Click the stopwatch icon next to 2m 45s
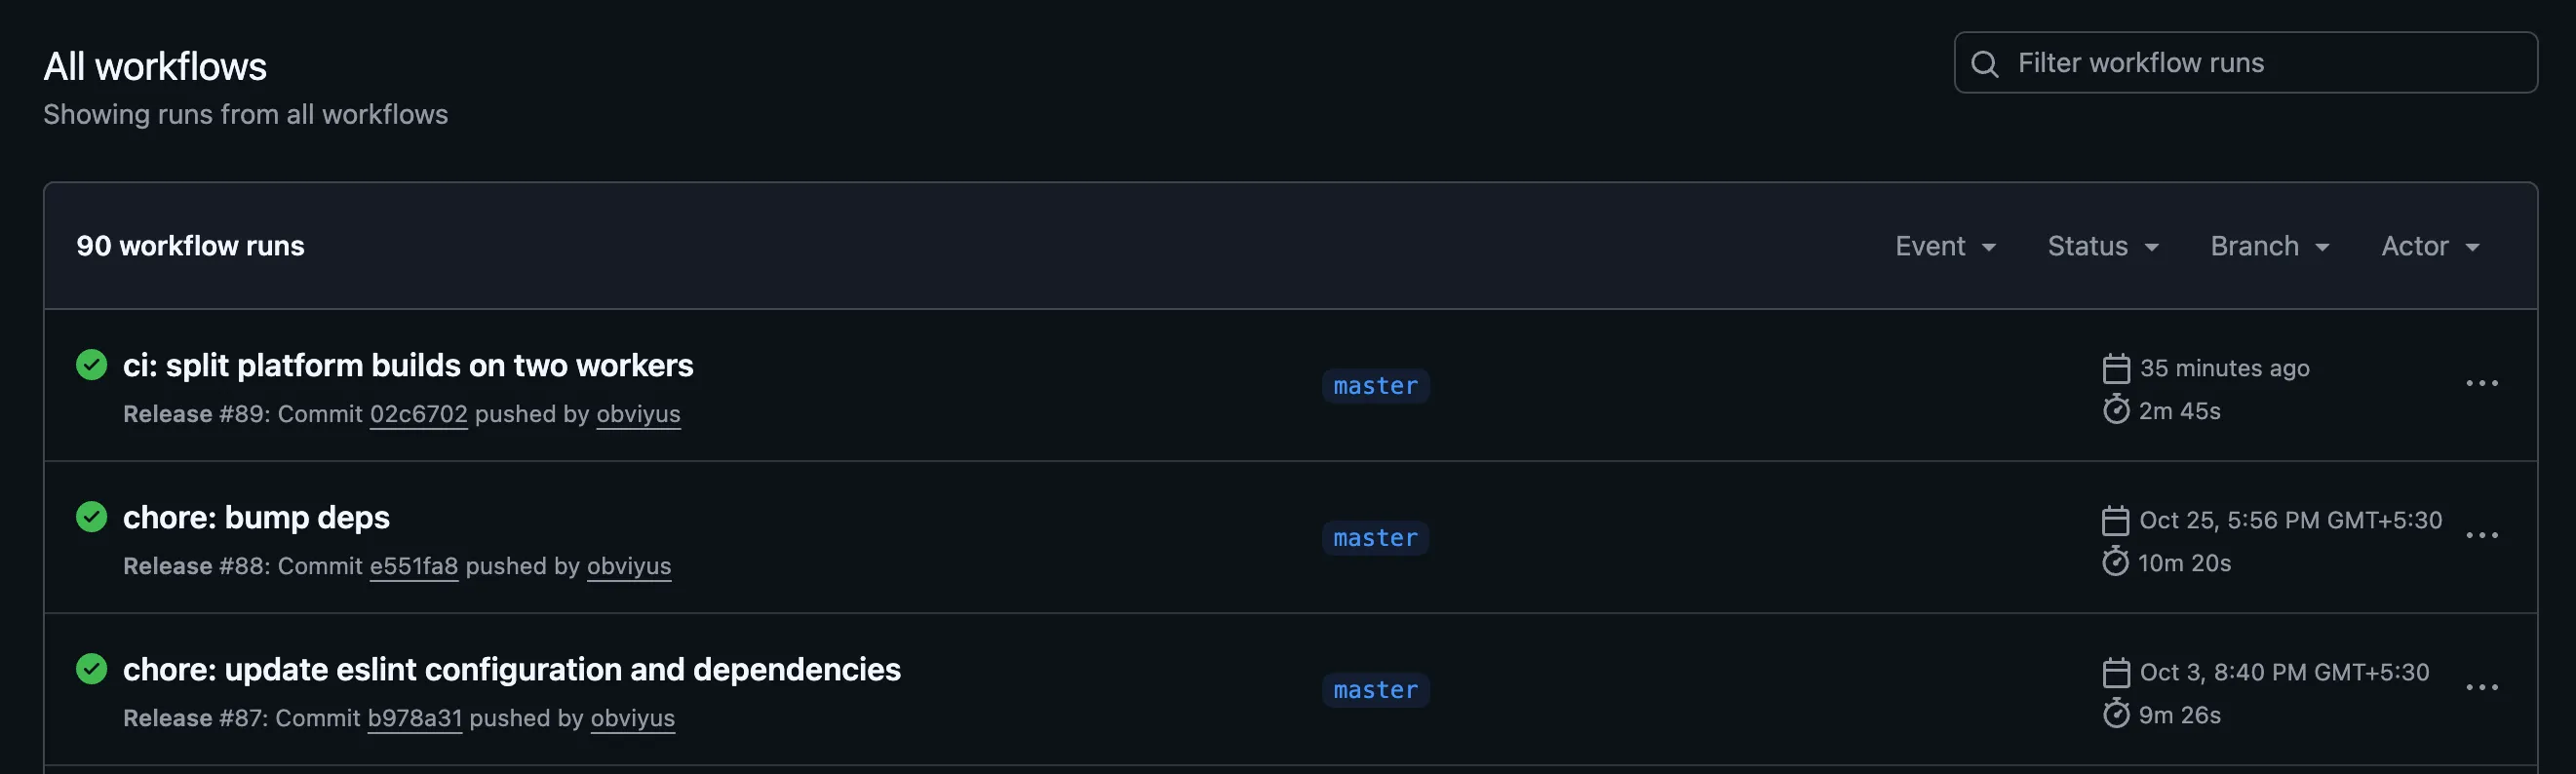 tap(2115, 410)
